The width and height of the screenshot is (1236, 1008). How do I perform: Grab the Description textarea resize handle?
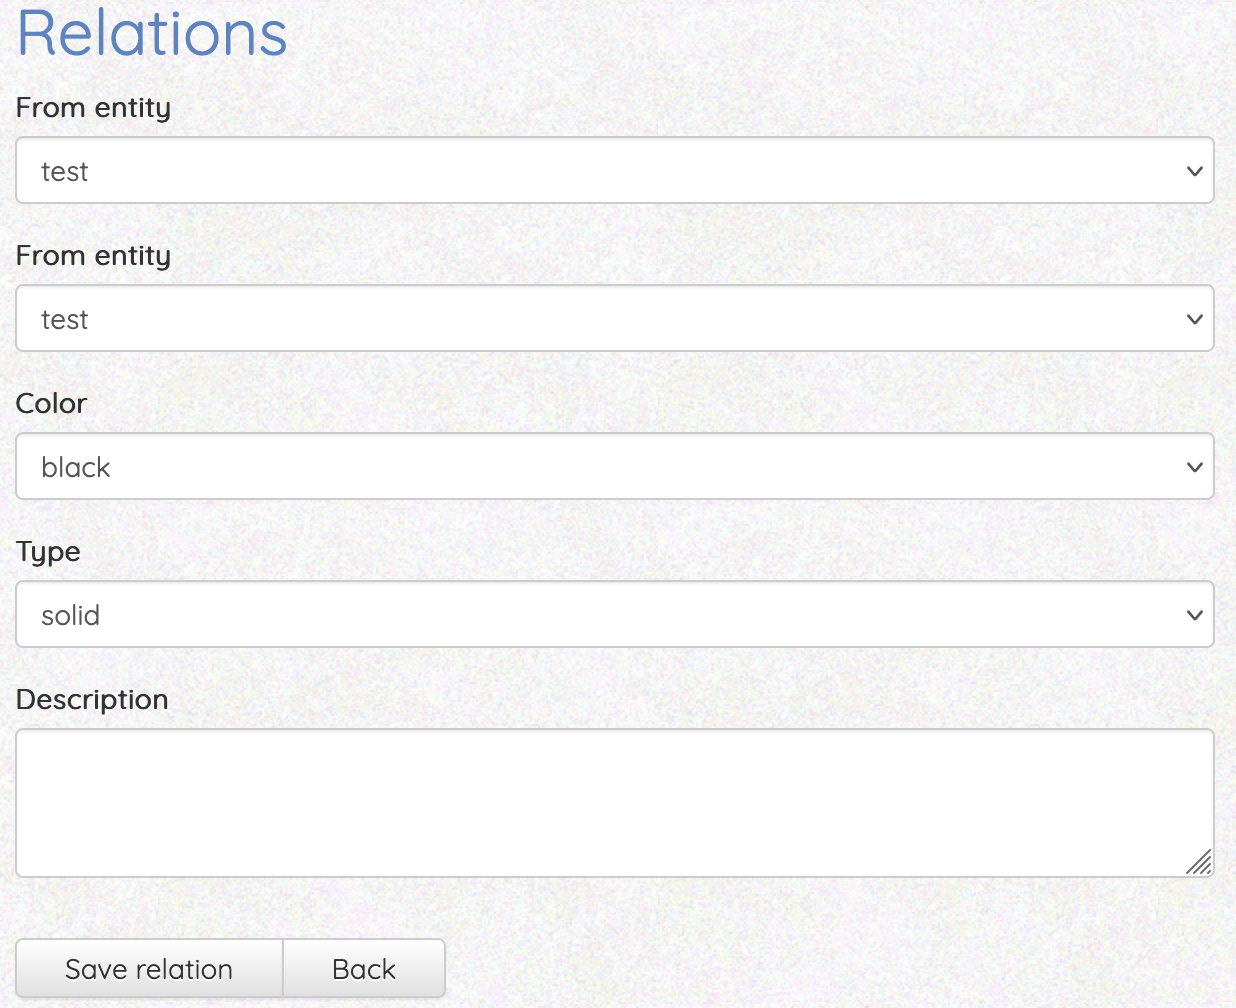coord(1200,863)
